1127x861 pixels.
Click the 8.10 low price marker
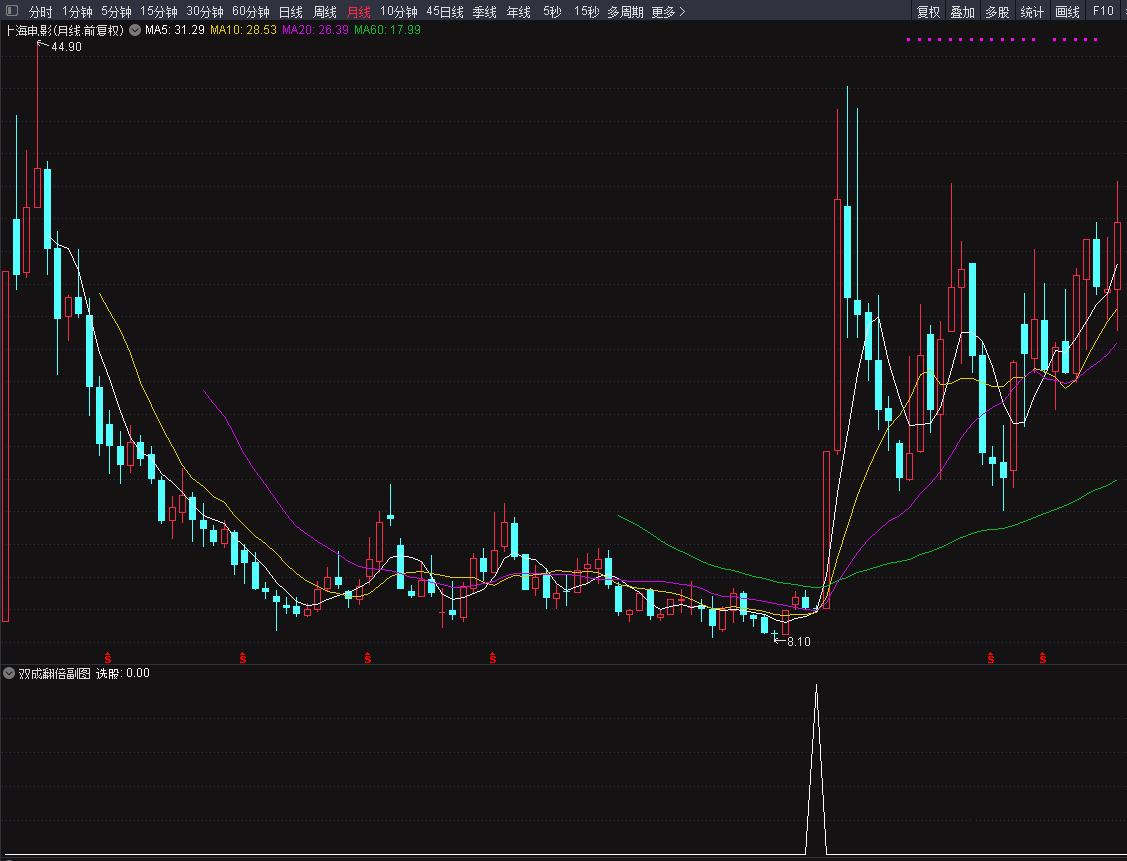[799, 642]
